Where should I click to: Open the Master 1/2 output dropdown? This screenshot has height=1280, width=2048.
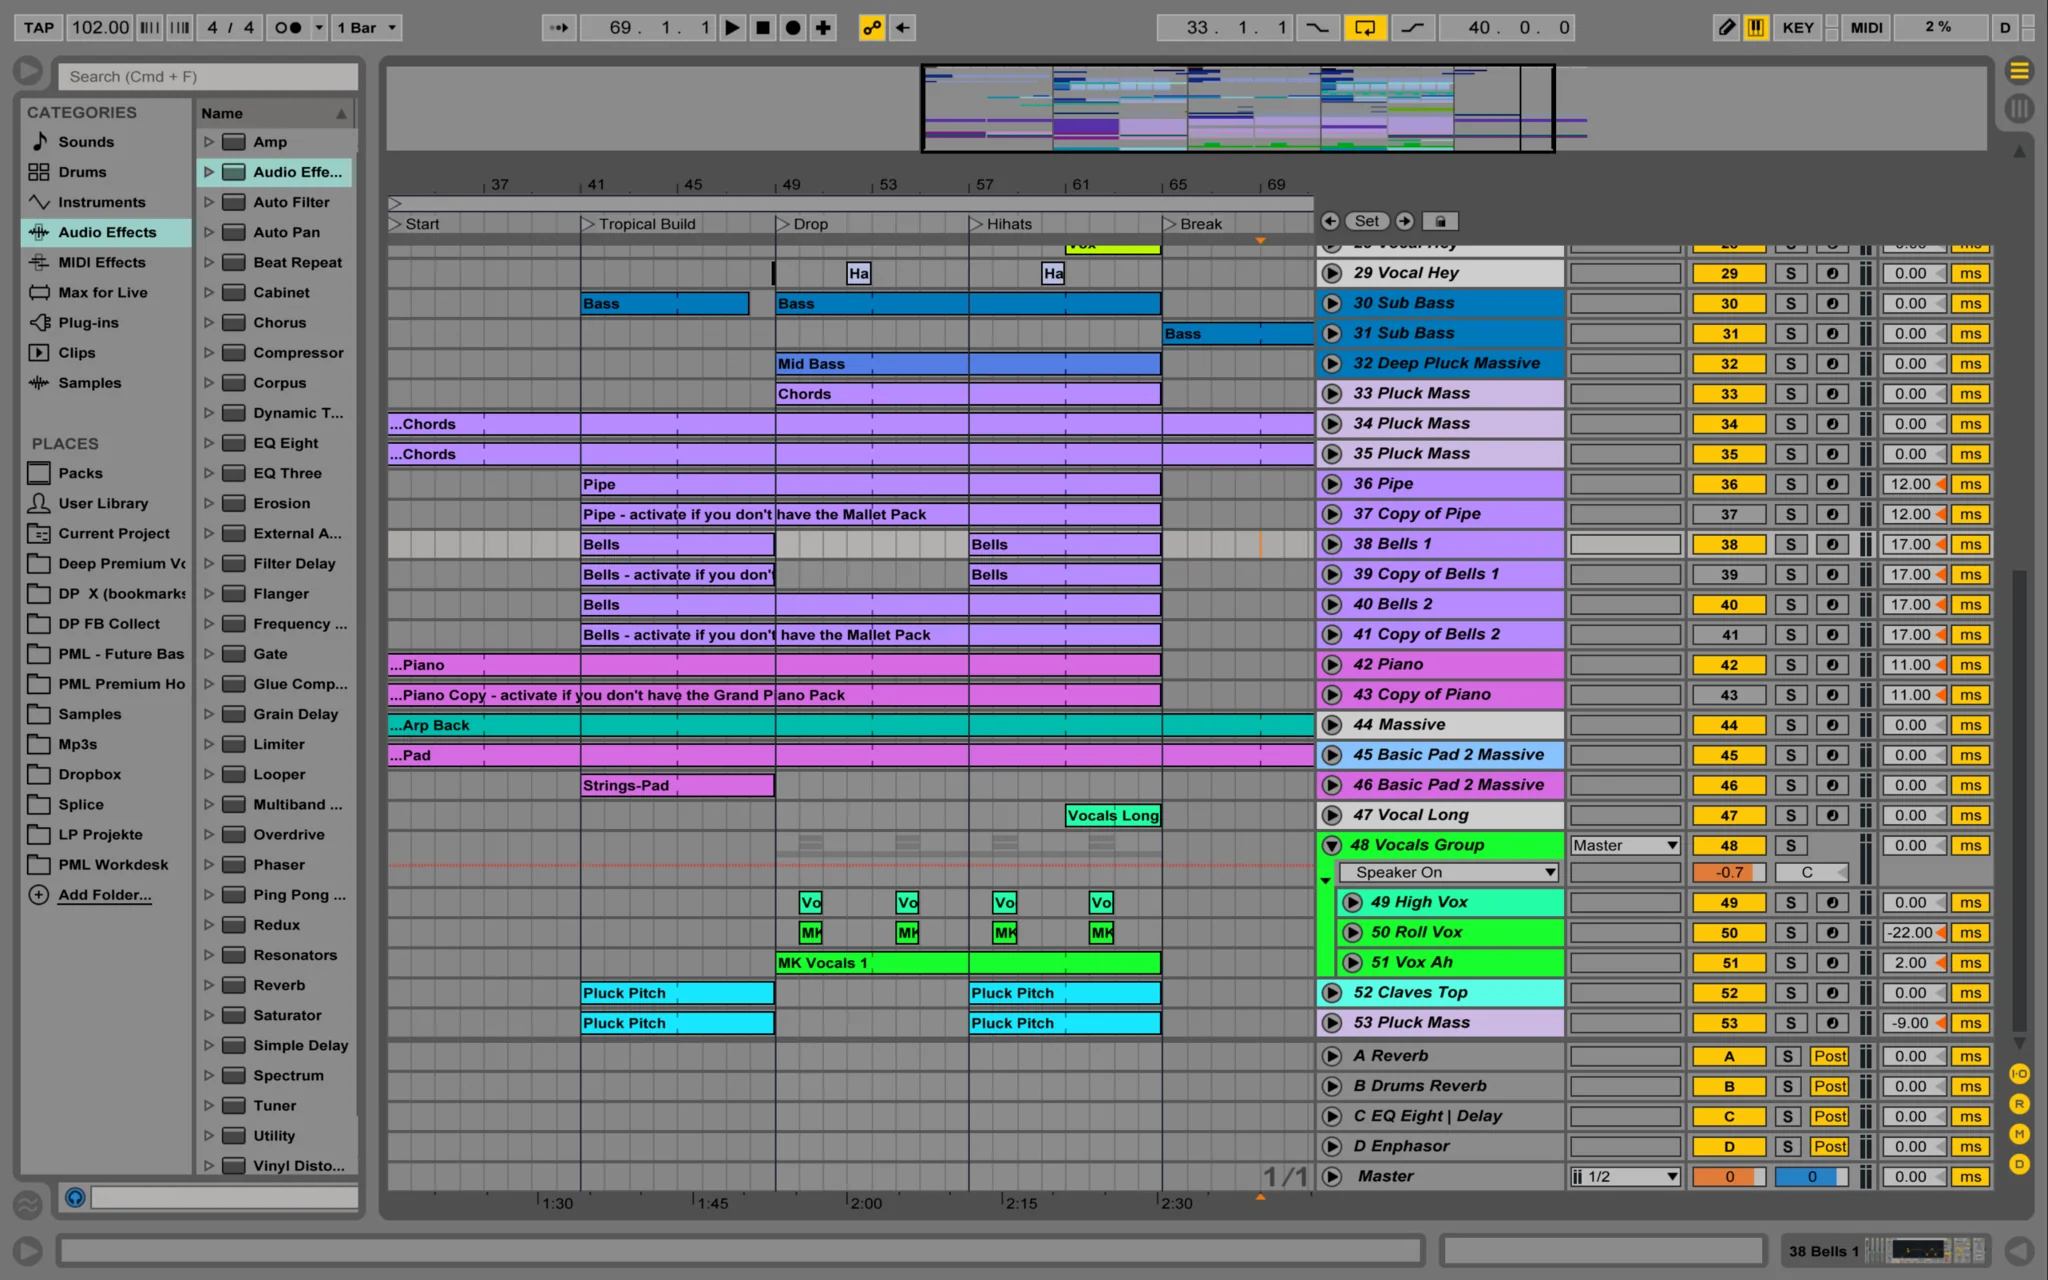pyautogui.click(x=1625, y=1176)
